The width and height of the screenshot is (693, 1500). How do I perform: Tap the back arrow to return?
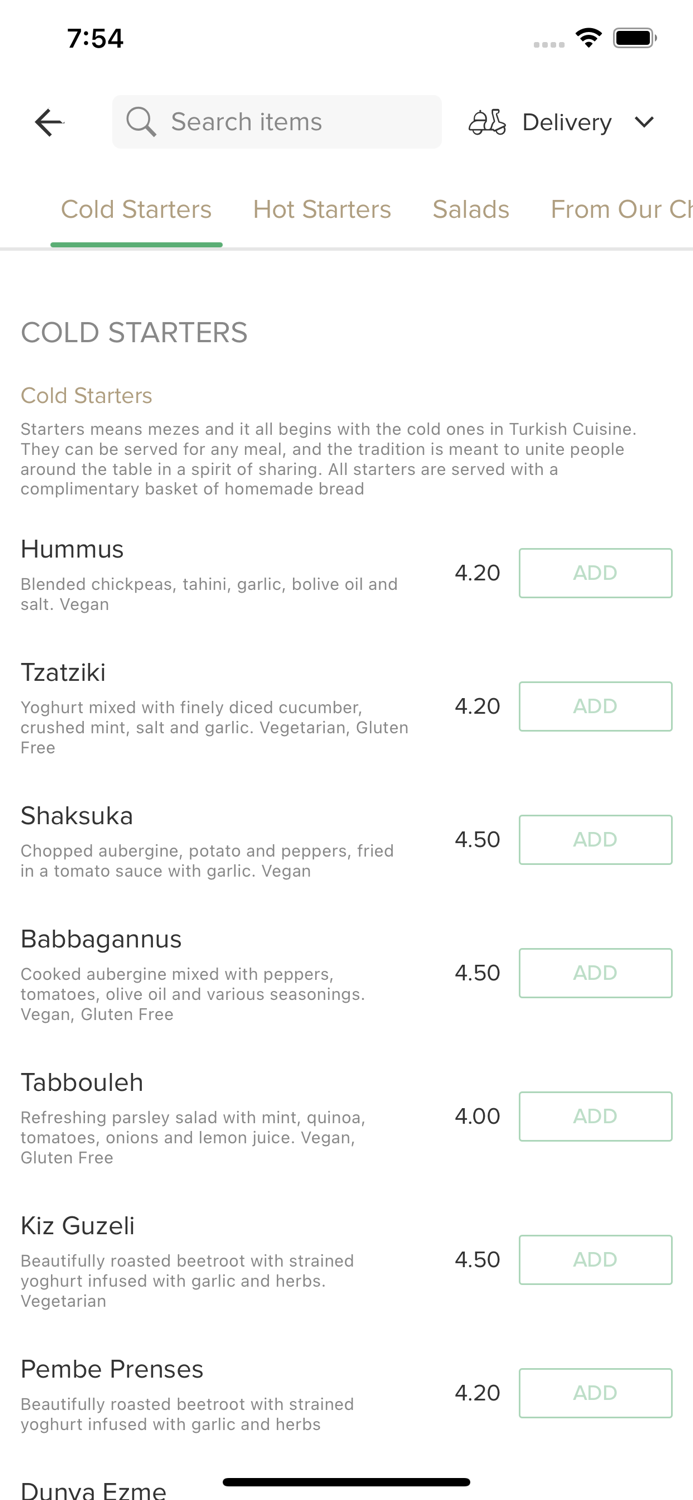48,122
